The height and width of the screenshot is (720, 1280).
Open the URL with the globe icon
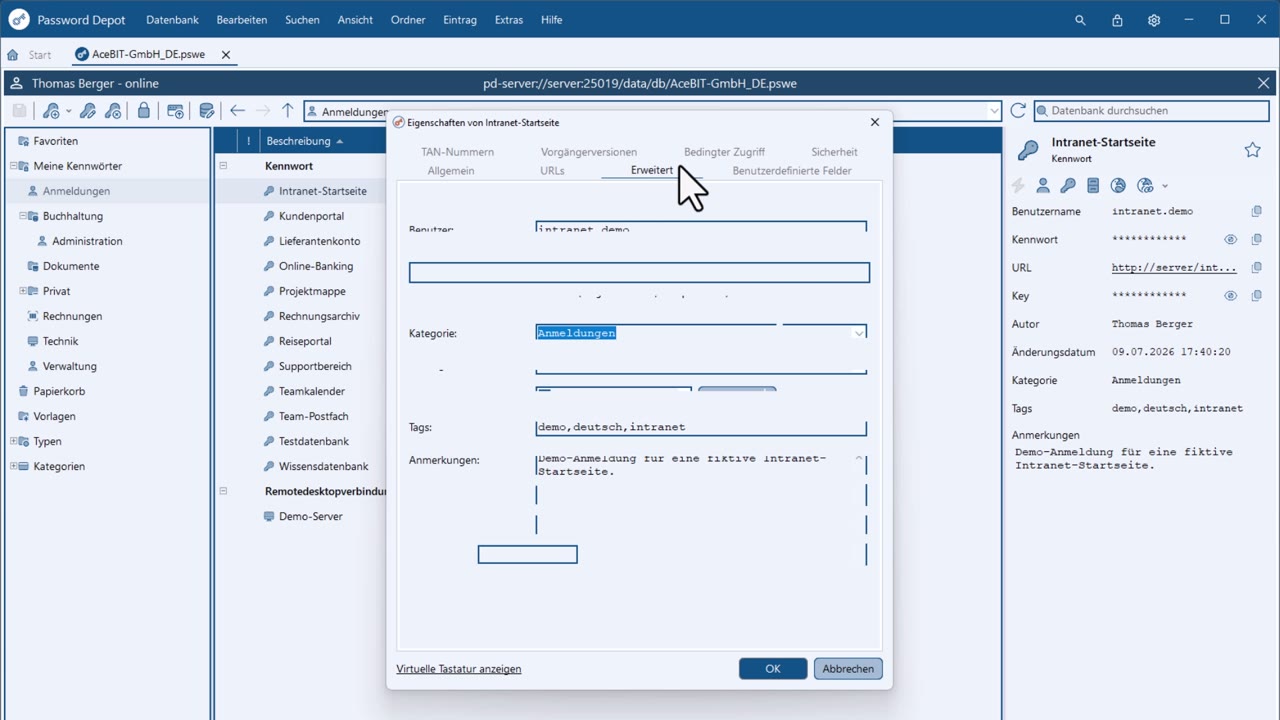pos(1118,185)
